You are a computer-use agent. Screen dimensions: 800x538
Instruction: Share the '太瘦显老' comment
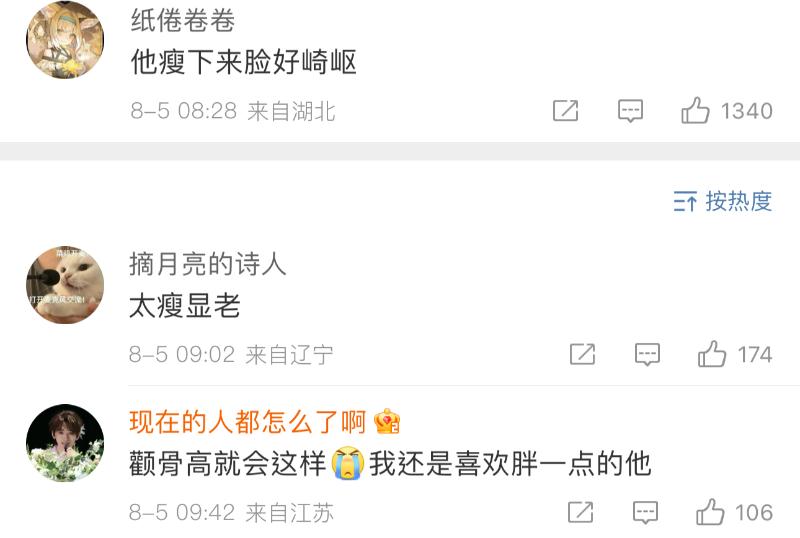pos(582,354)
